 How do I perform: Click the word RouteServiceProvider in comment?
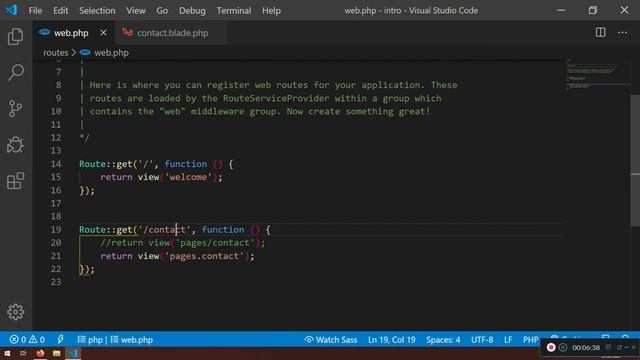(276, 98)
